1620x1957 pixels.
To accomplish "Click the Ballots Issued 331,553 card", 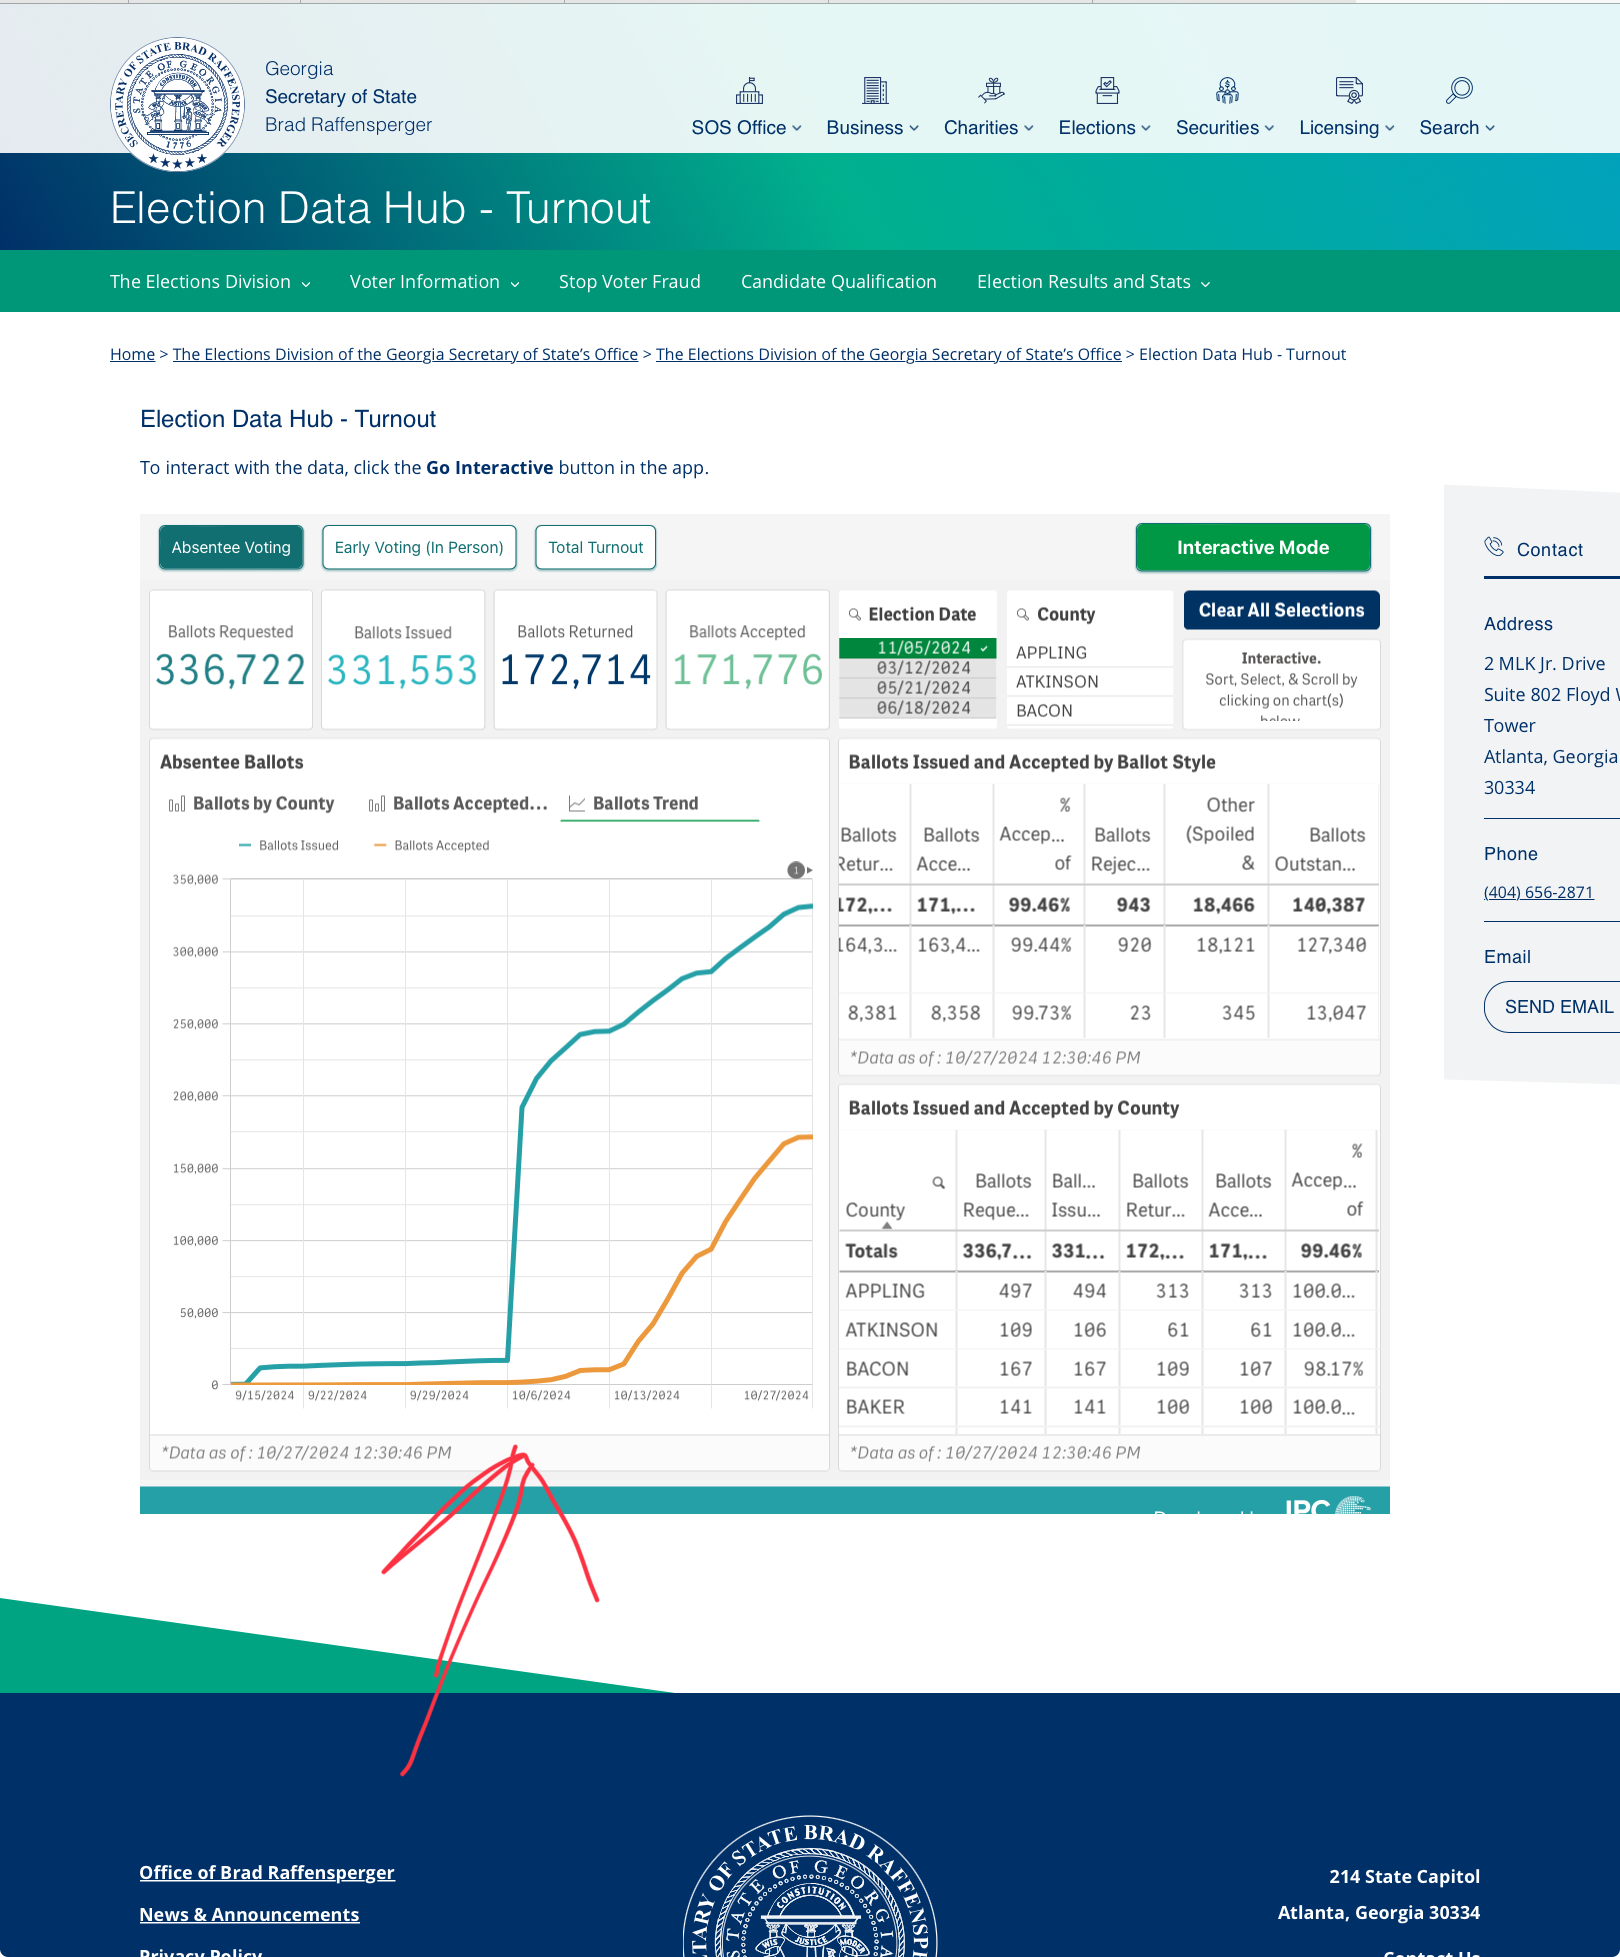I will coord(403,659).
